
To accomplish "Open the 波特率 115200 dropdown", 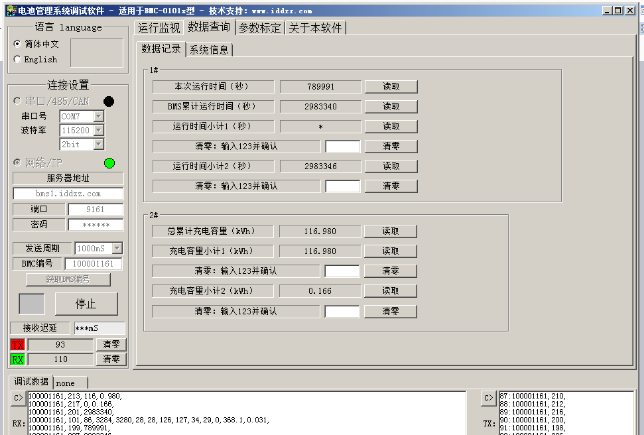I will 99,130.
